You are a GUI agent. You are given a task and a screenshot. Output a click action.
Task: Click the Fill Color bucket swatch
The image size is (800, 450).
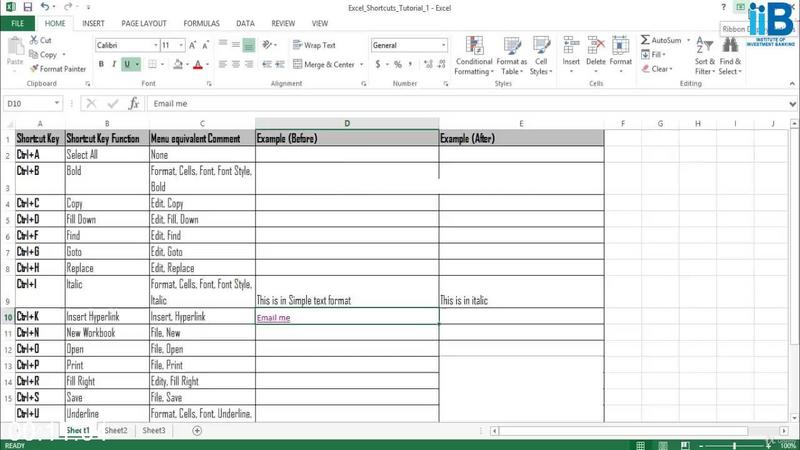[178, 64]
